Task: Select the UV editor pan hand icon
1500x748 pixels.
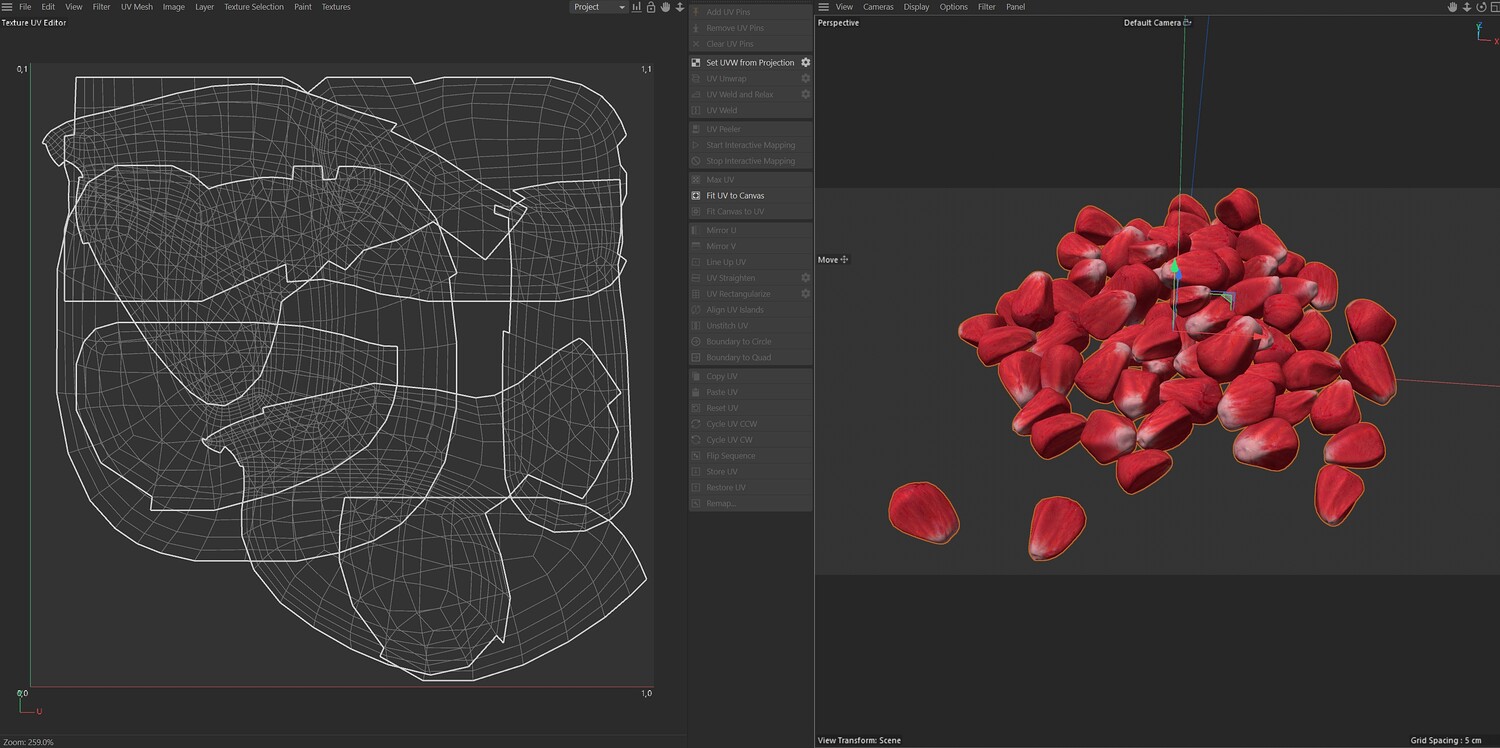Action: (x=665, y=7)
